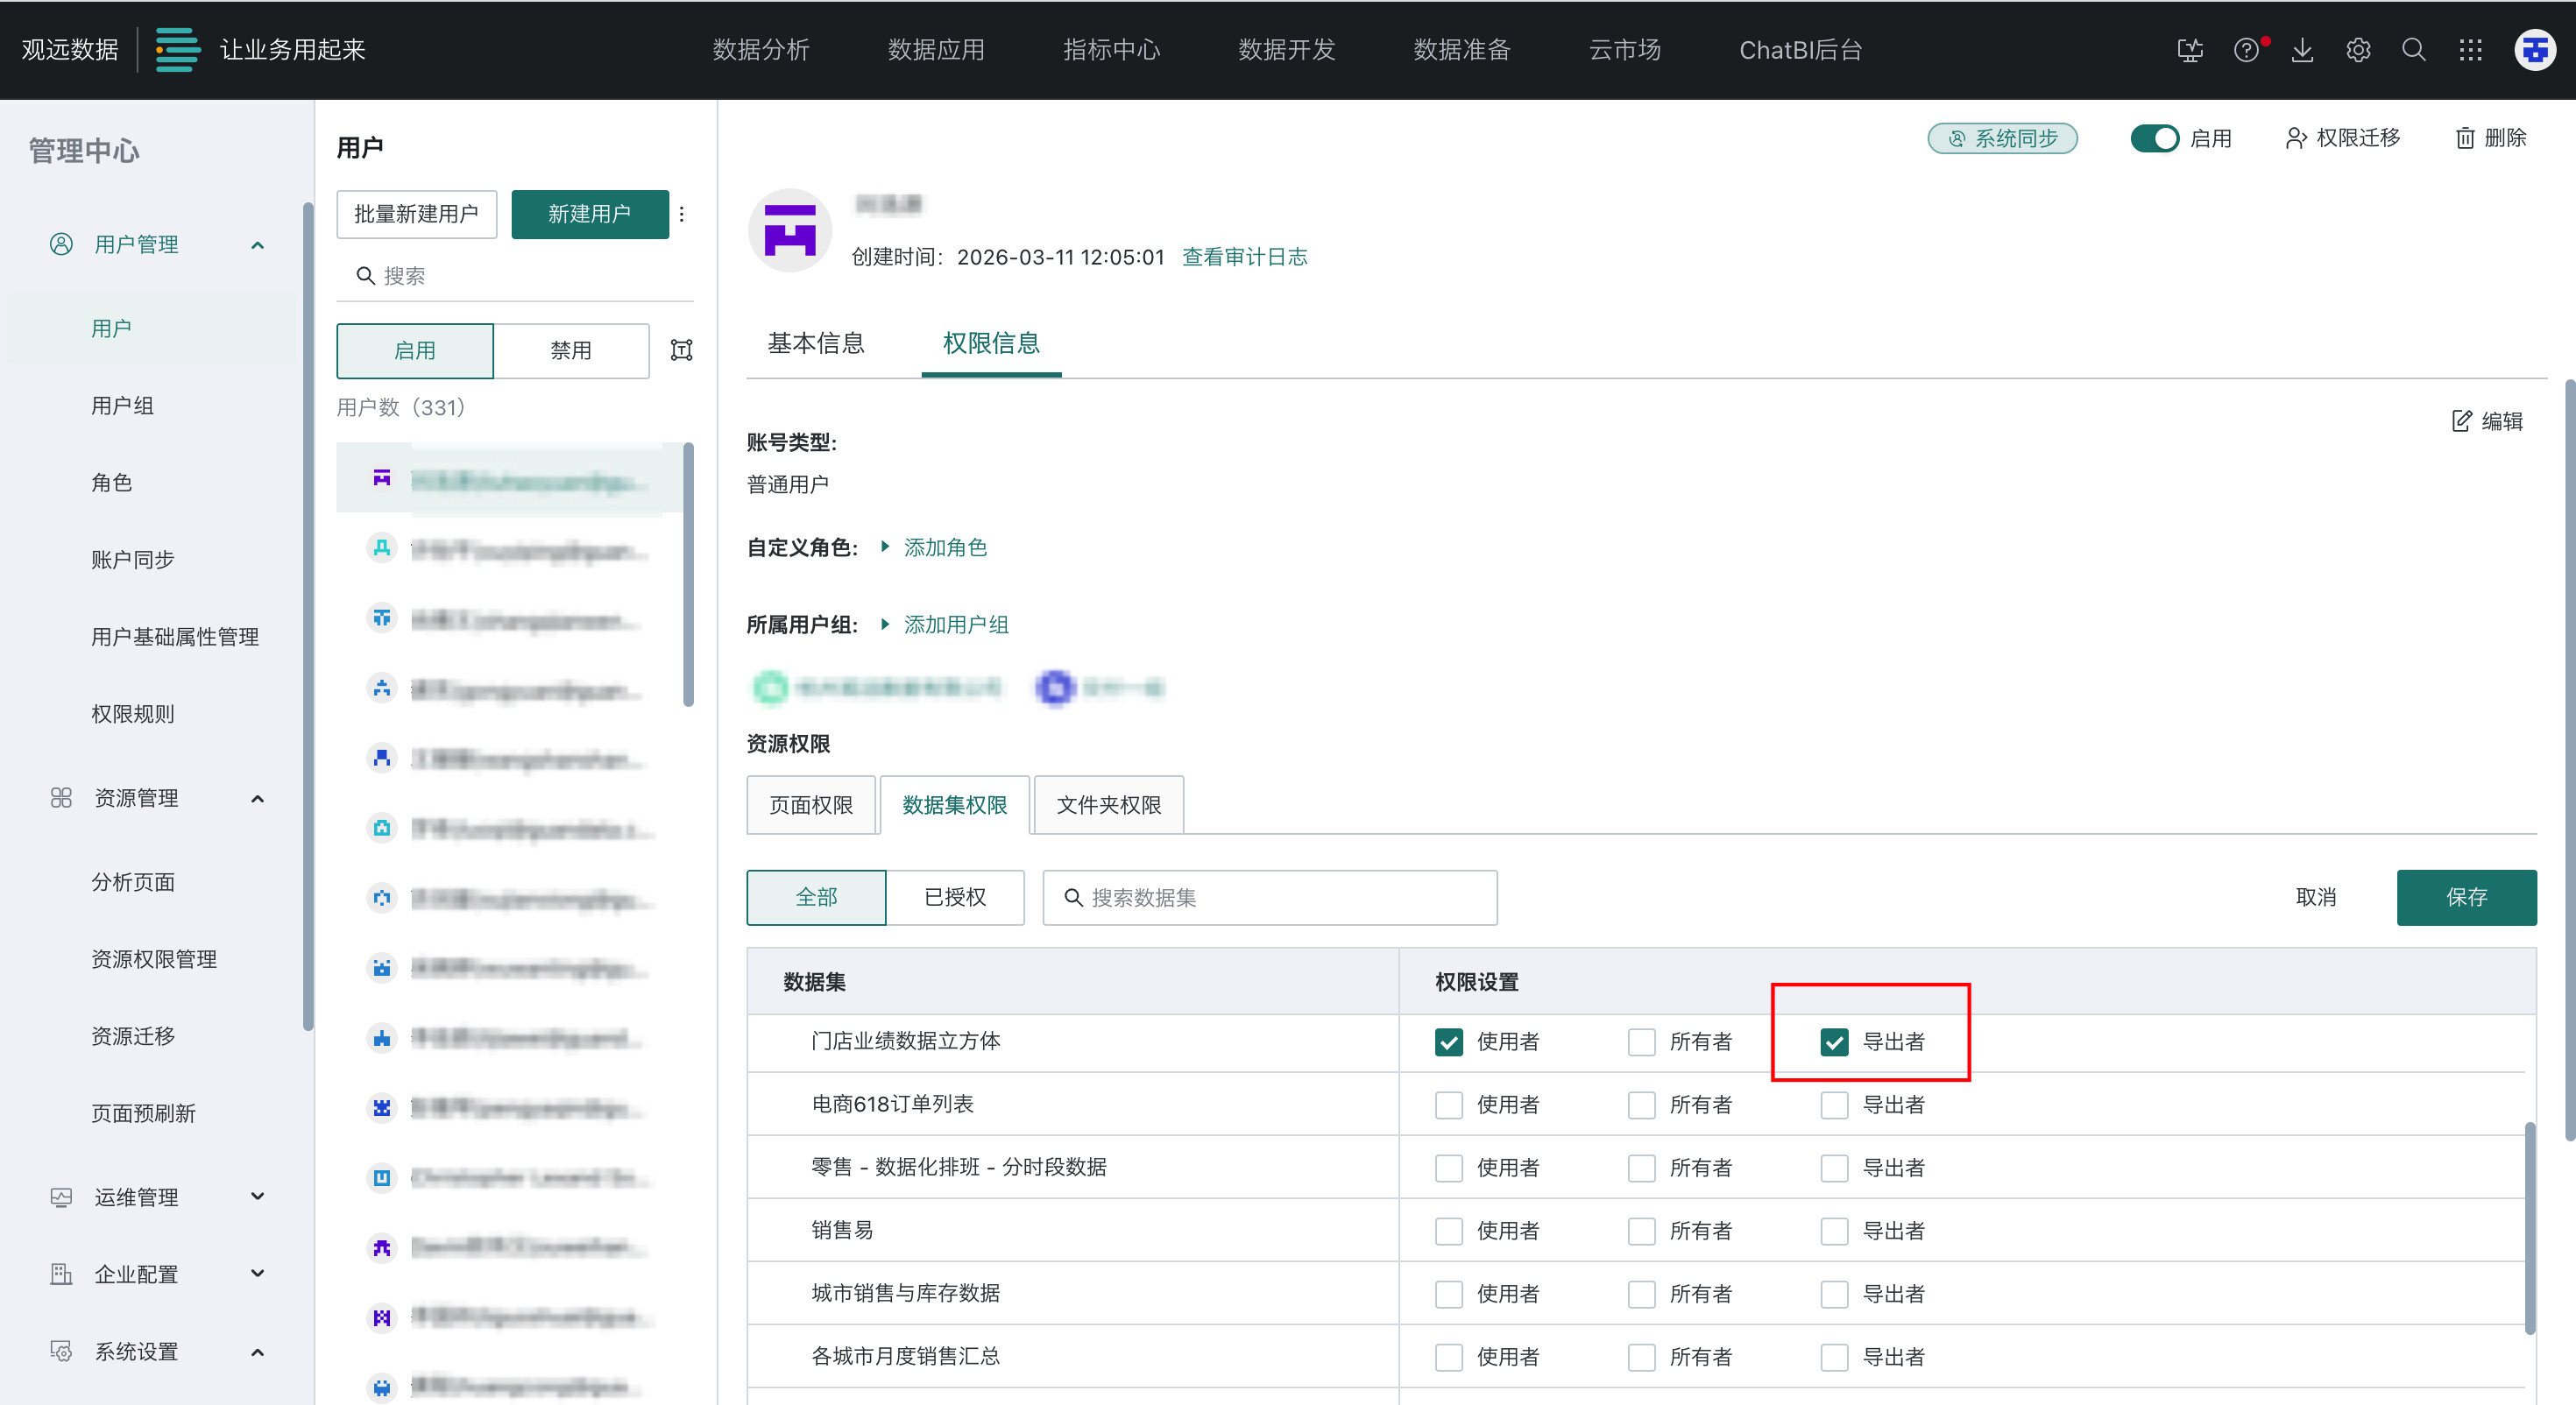The height and width of the screenshot is (1405, 2576).
Task: Click the monitor icon in top bar
Action: pos(2190,50)
